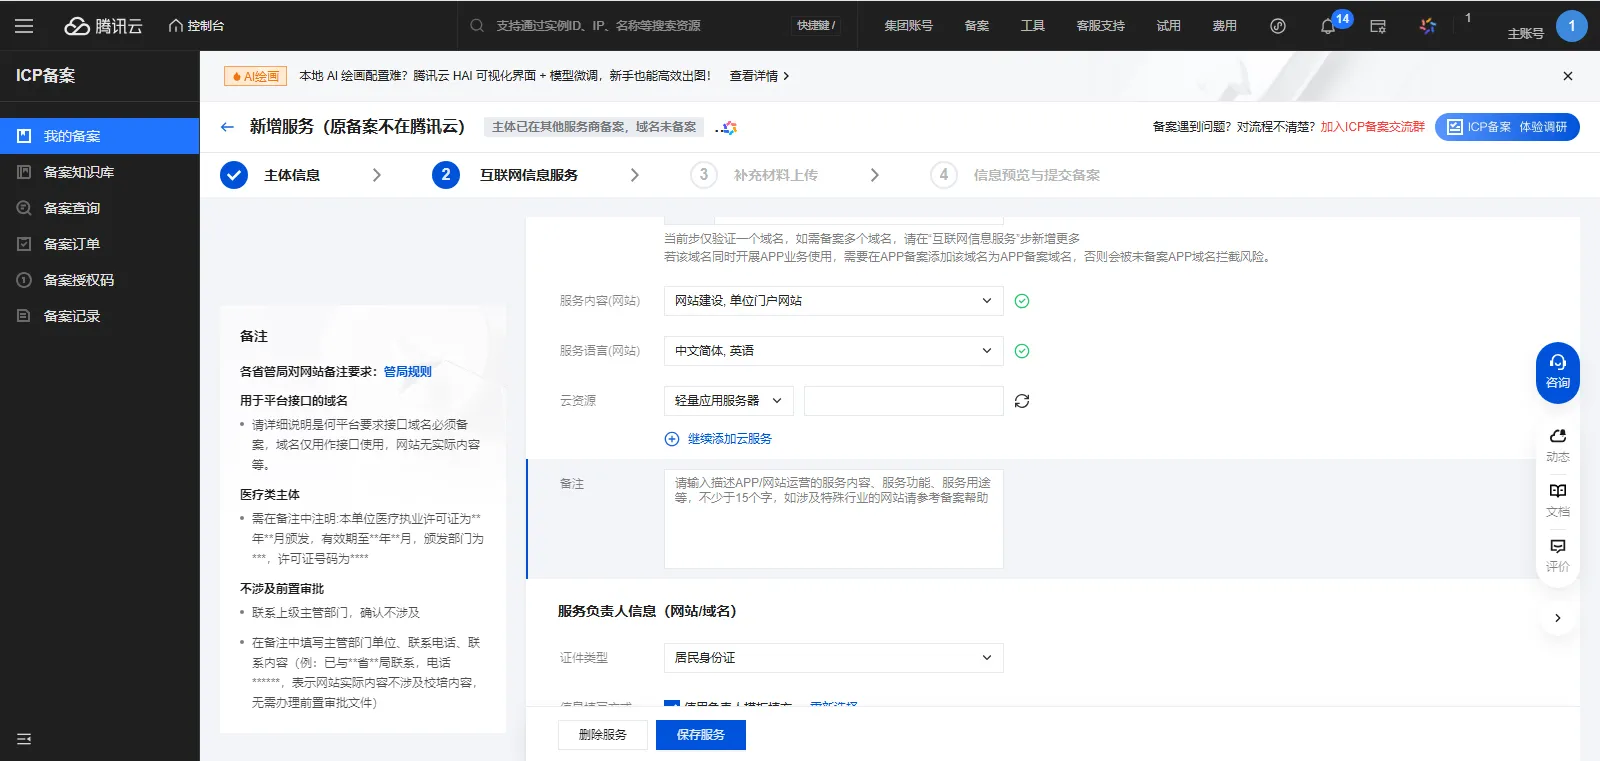Open the 工具 top menu
The image size is (1600, 761).
[x=1033, y=26]
